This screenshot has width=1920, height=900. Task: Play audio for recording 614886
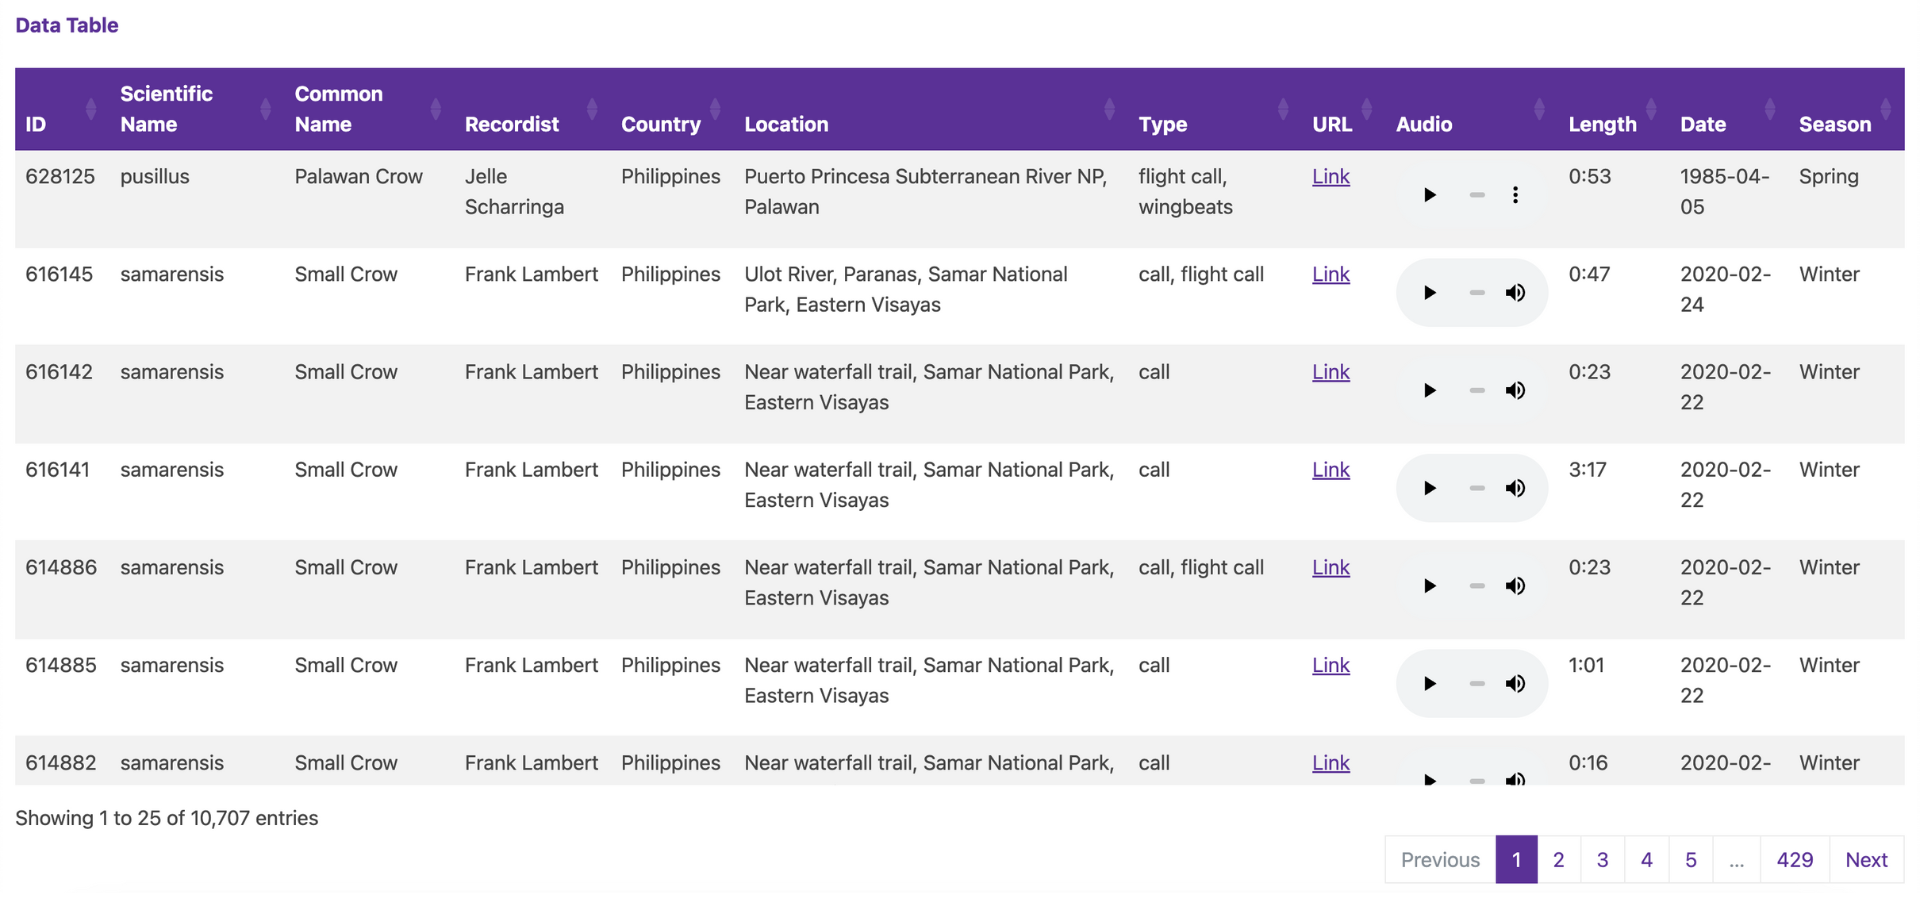[x=1429, y=586]
